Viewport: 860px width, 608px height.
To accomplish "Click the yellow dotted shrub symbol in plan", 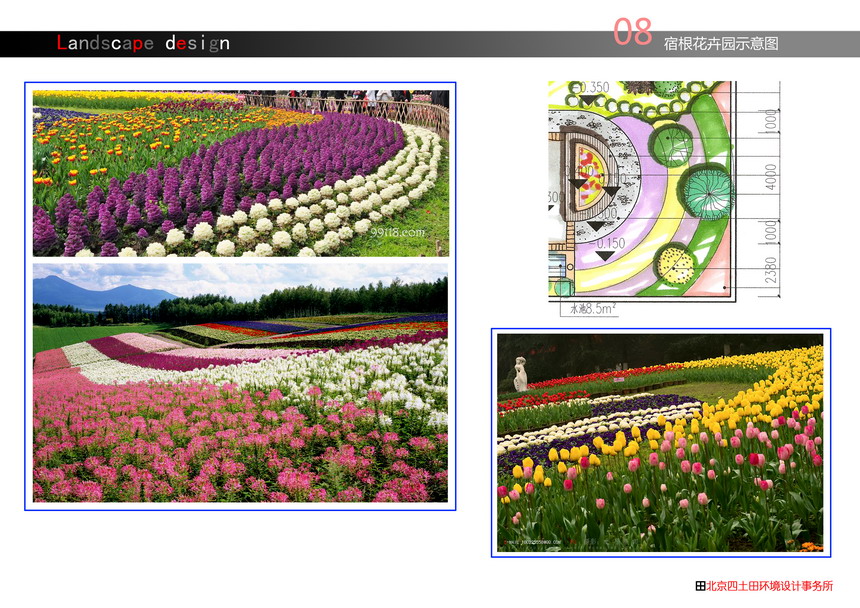I will pos(675,264).
